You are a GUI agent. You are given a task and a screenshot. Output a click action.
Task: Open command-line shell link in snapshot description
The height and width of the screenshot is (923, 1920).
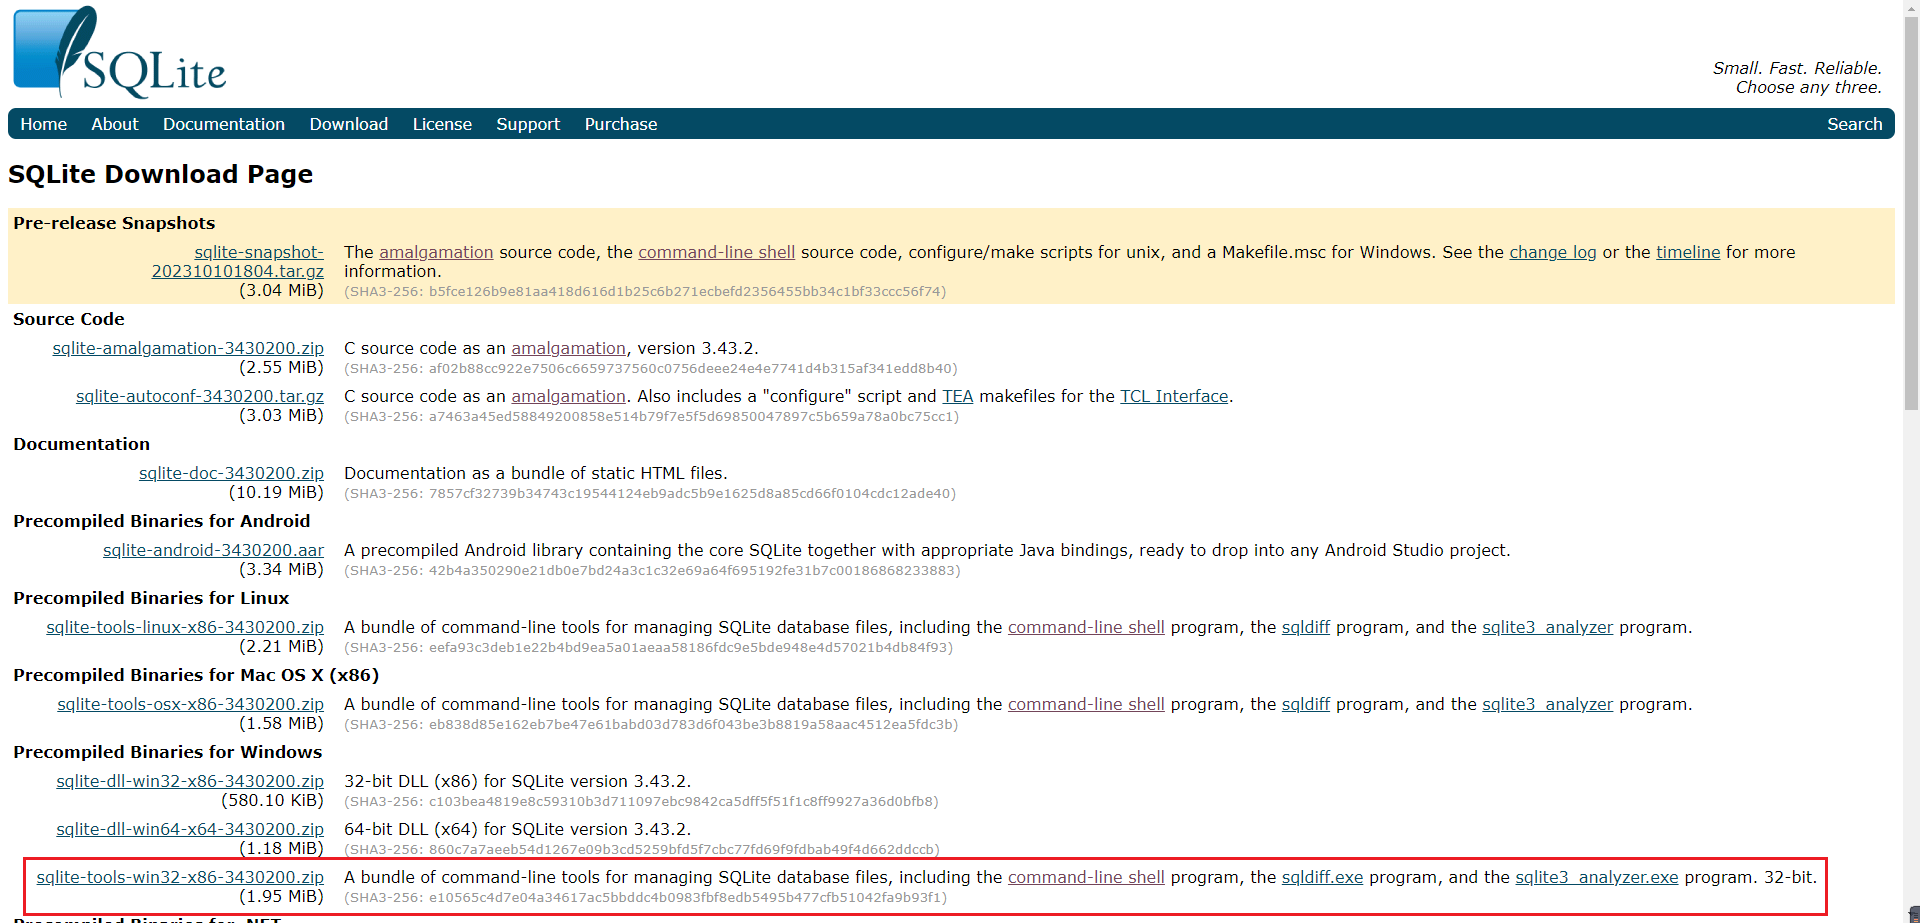point(717,252)
